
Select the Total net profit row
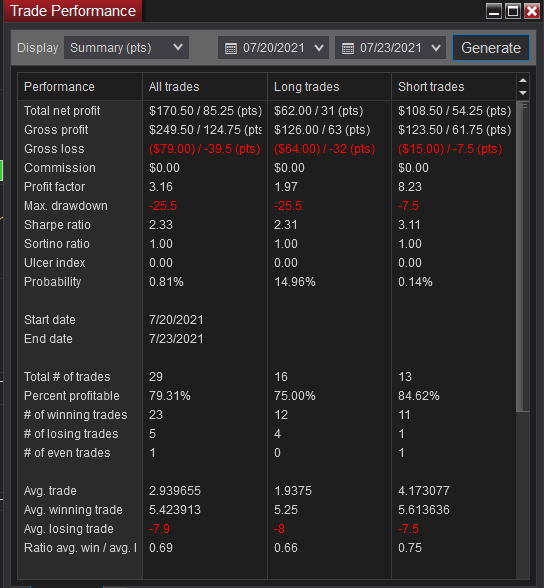267,111
